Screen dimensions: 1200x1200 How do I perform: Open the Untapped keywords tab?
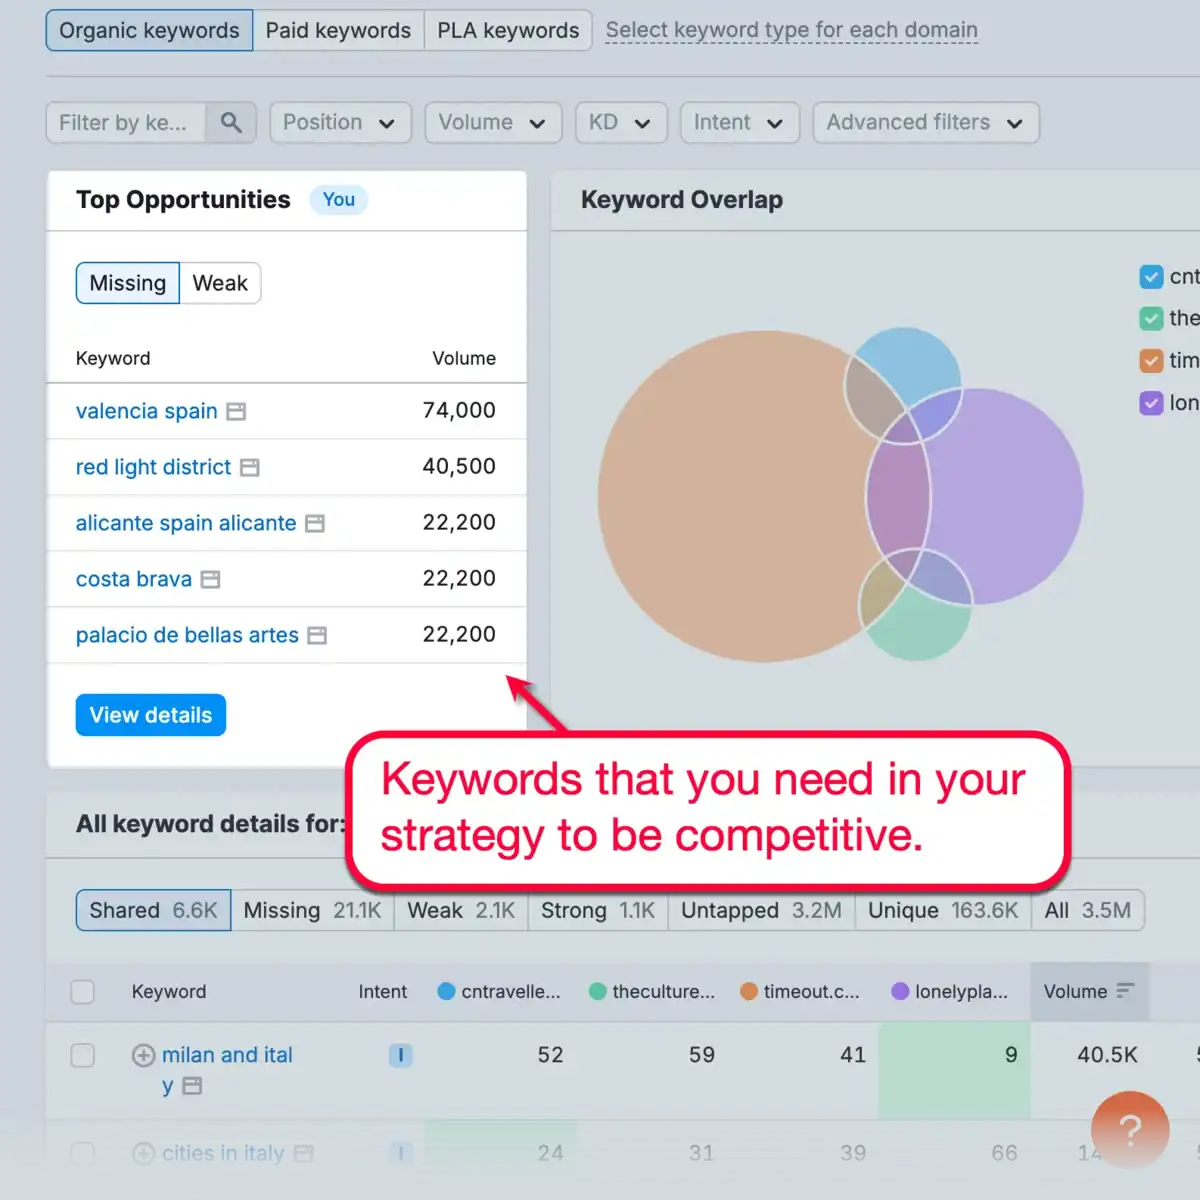[x=759, y=910]
